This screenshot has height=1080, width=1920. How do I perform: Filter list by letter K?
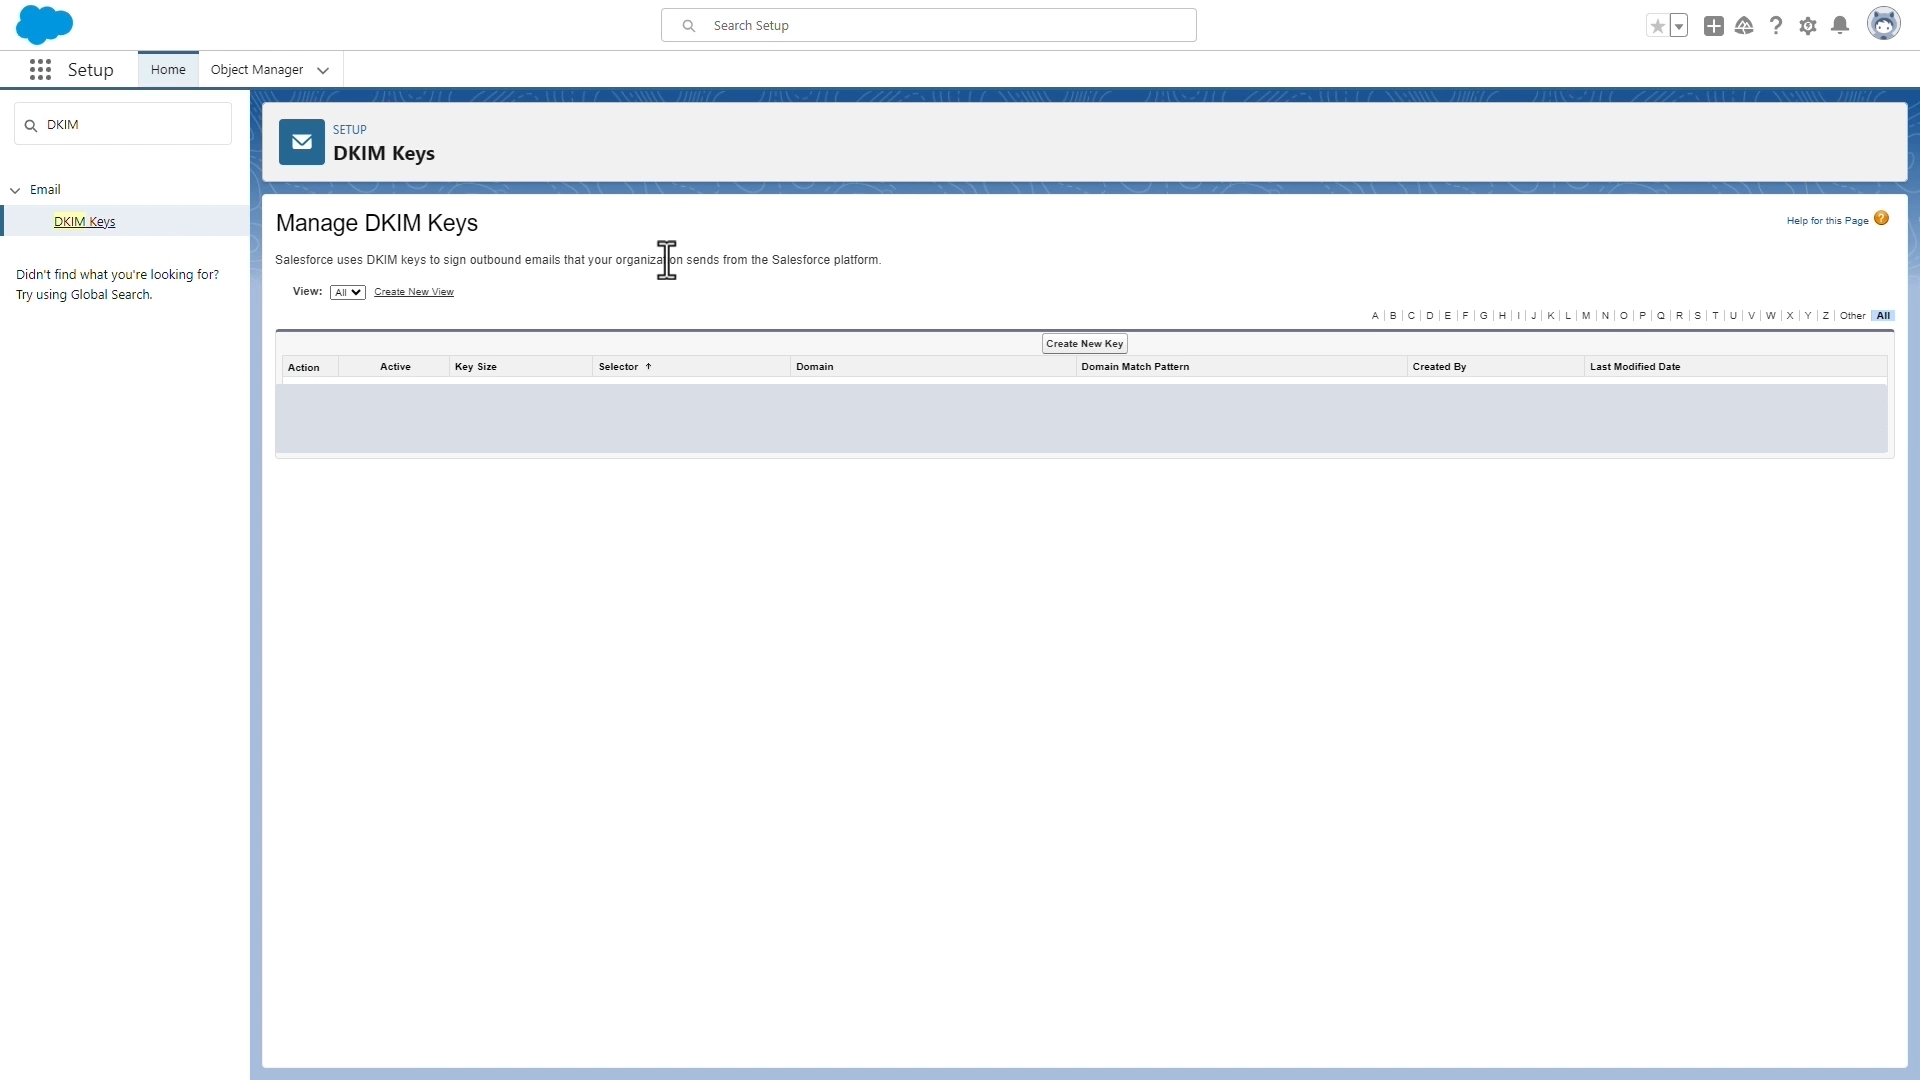pyautogui.click(x=1551, y=316)
